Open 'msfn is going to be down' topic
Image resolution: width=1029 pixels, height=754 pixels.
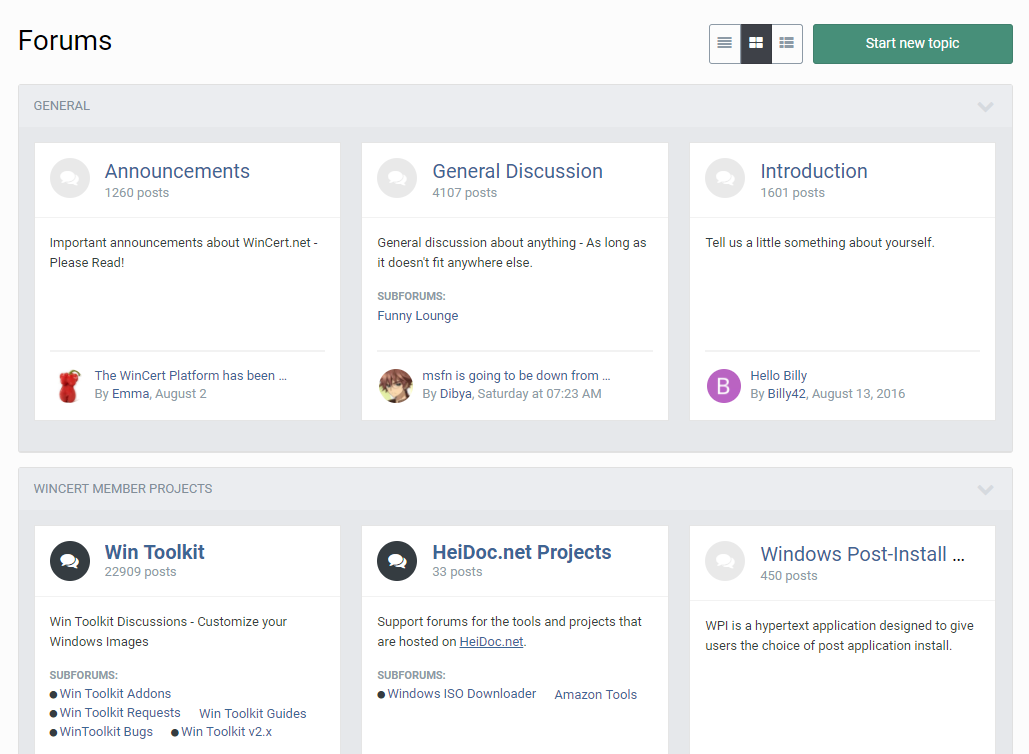click(x=516, y=375)
